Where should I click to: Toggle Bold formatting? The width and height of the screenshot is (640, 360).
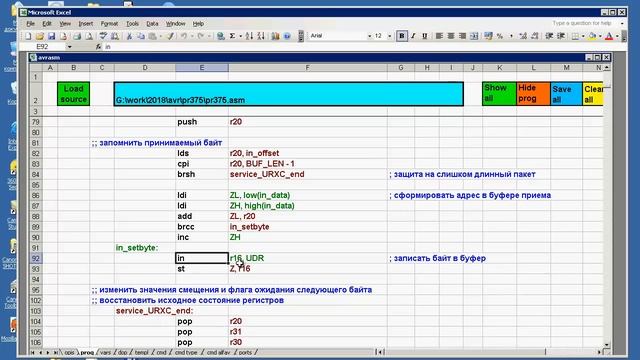click(402, 36)
